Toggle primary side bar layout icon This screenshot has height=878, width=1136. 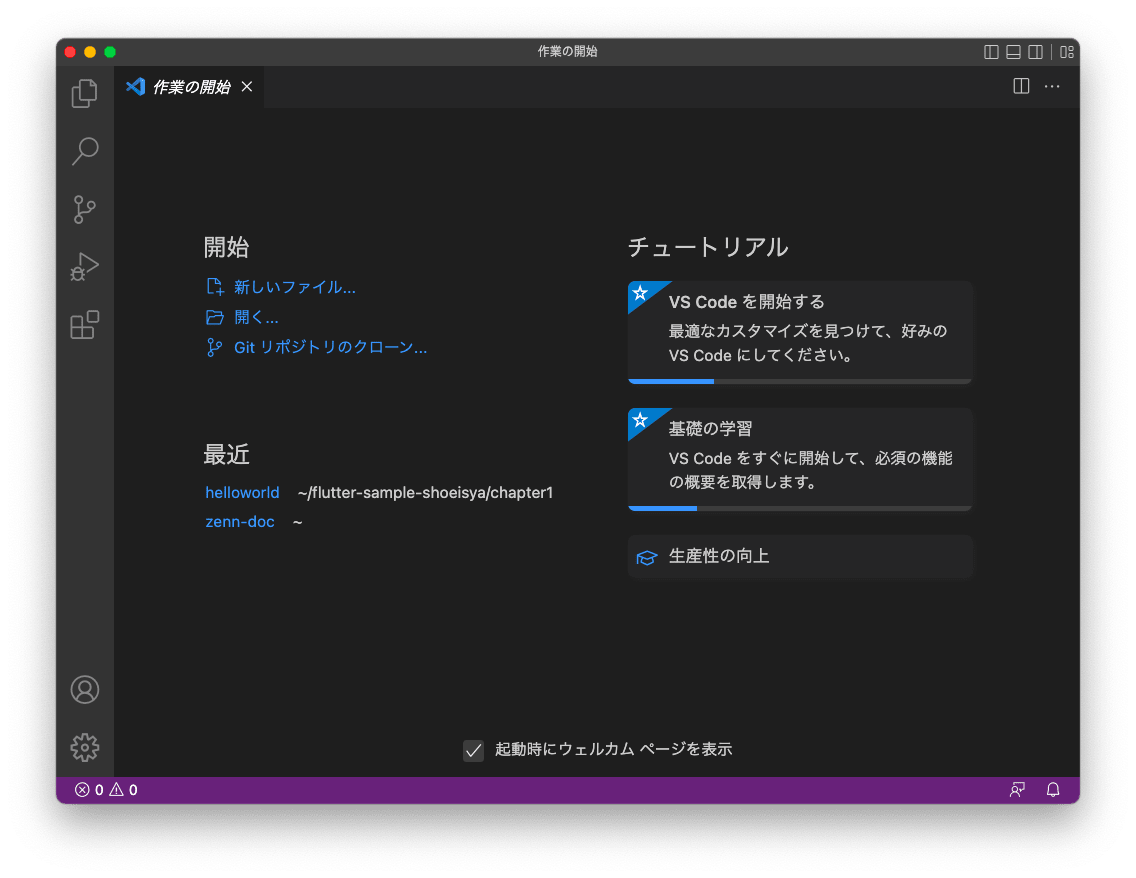(991, 52)
